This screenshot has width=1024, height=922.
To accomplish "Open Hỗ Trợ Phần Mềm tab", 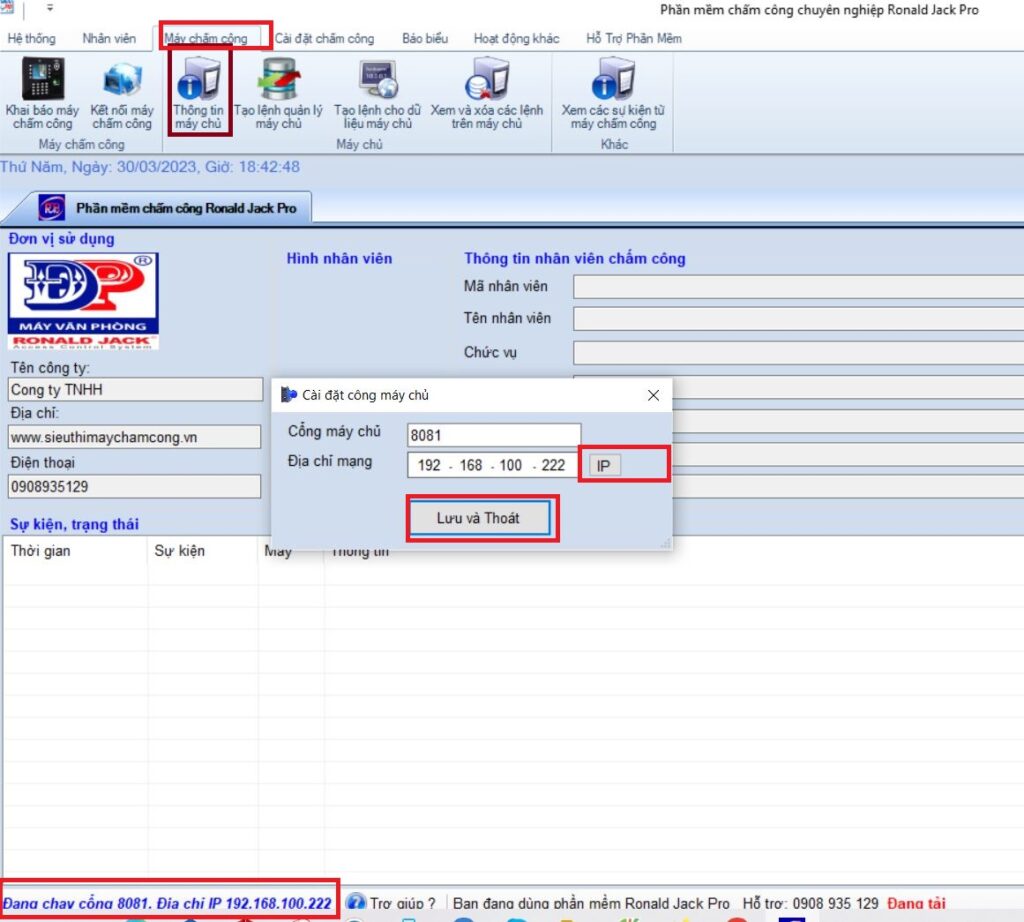I will 634,39.
